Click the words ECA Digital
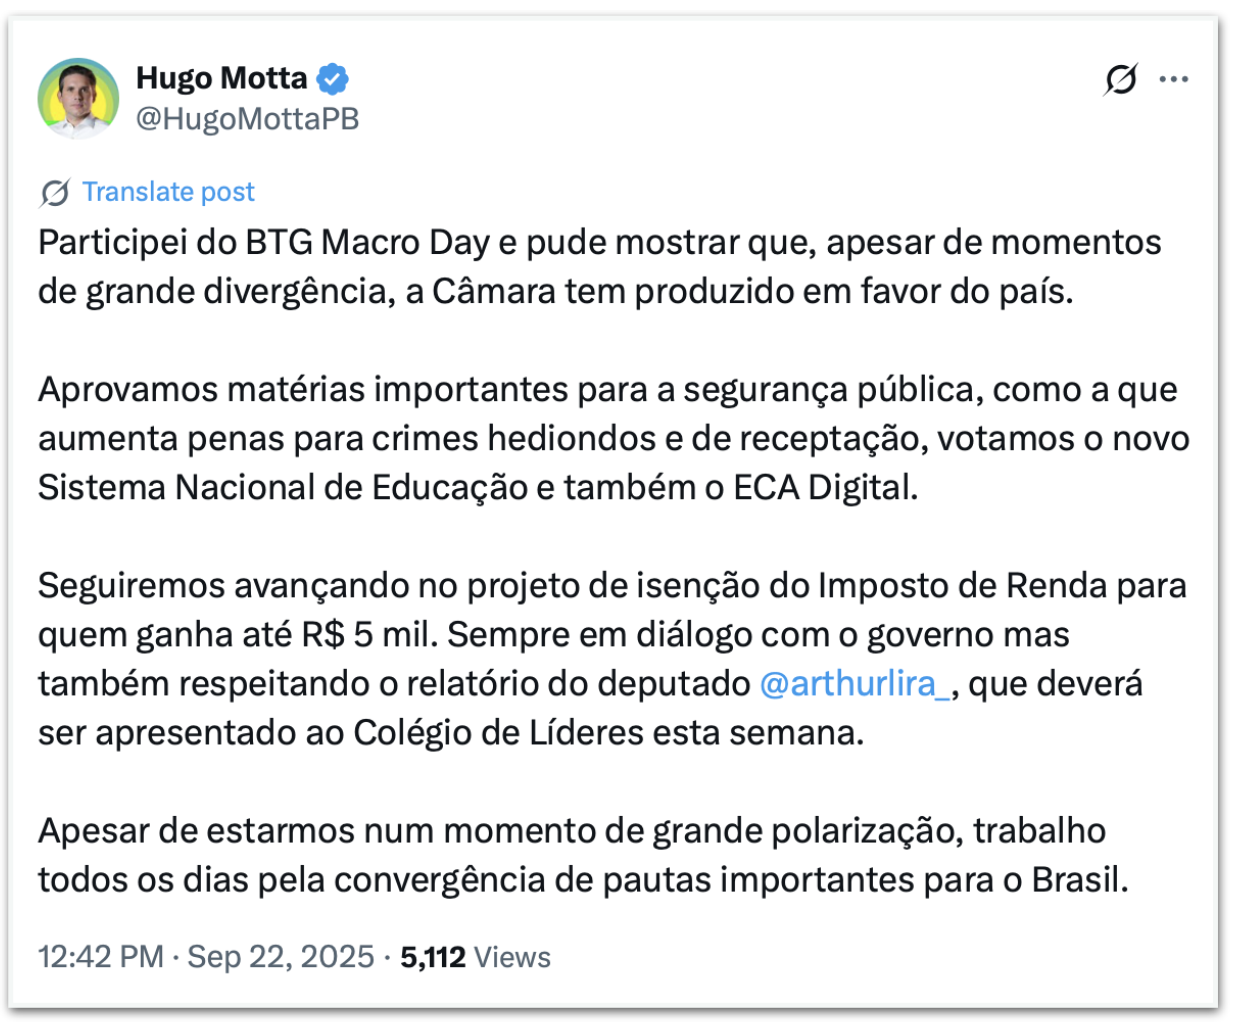The width and height of the screenshot is (1236, 1024). point(824,488)
